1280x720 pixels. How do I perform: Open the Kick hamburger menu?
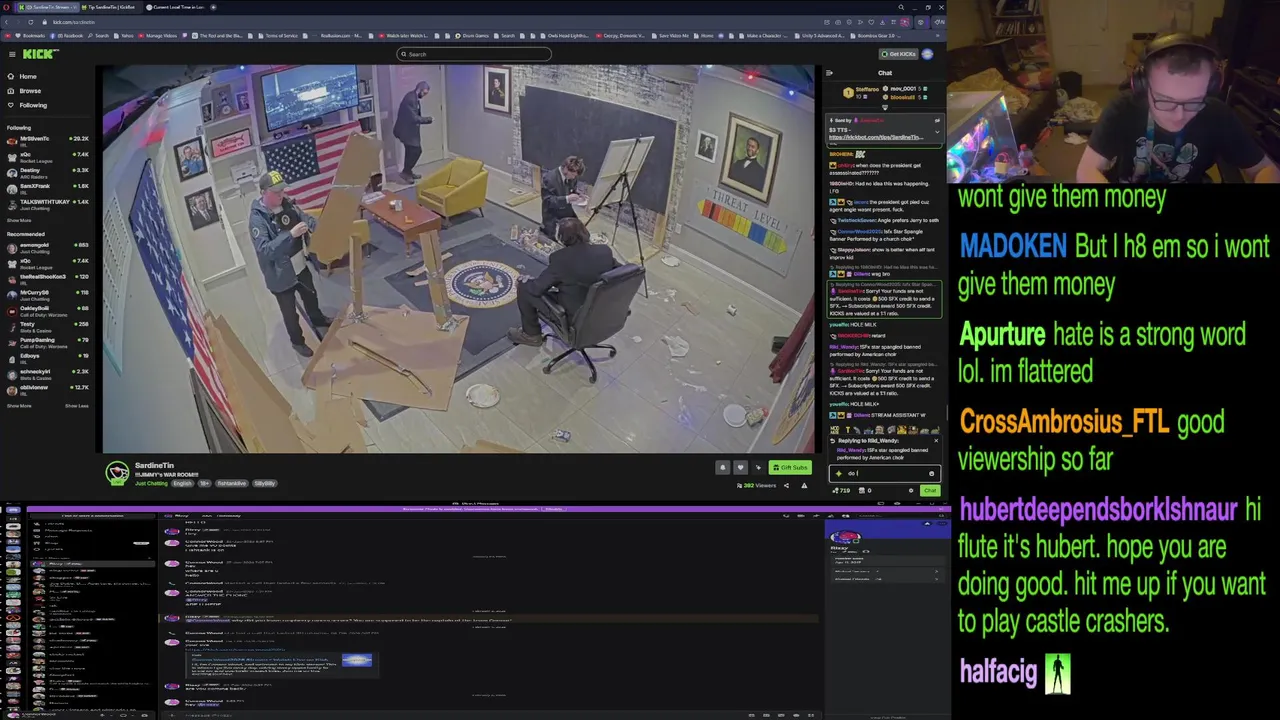(x=12, y=54)
